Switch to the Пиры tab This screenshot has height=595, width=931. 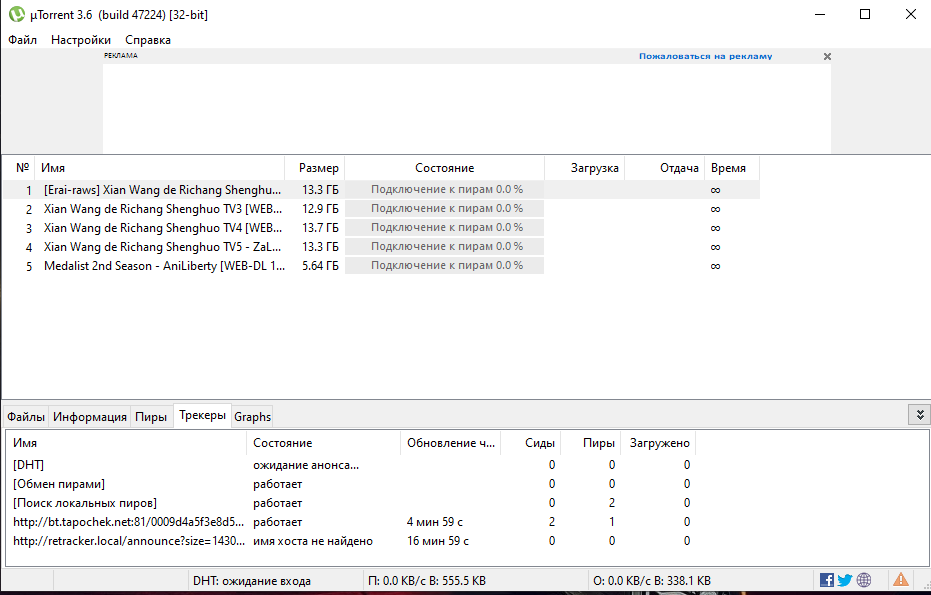tap(151, 417)
